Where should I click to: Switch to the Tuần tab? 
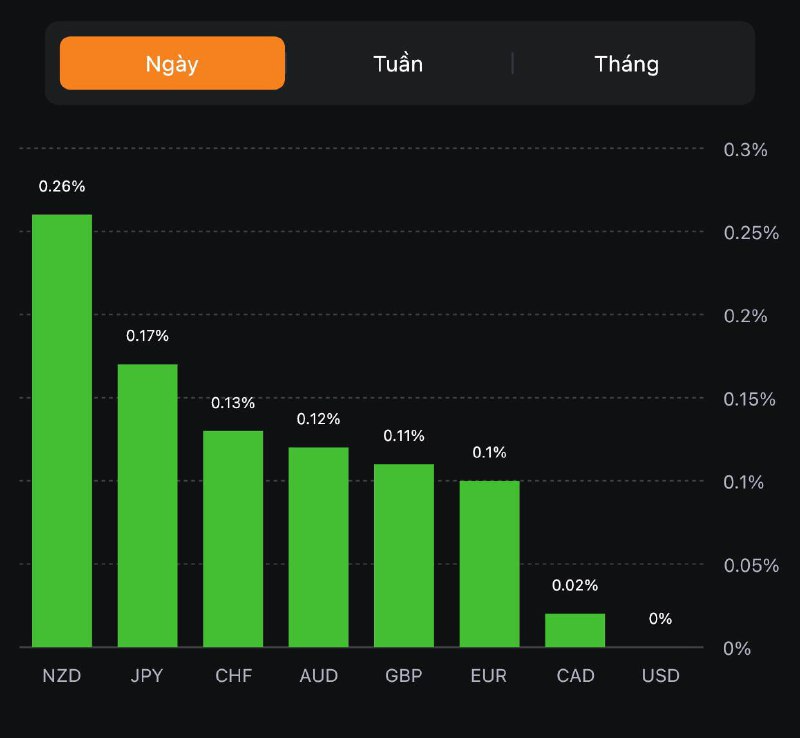click(398, 64)
